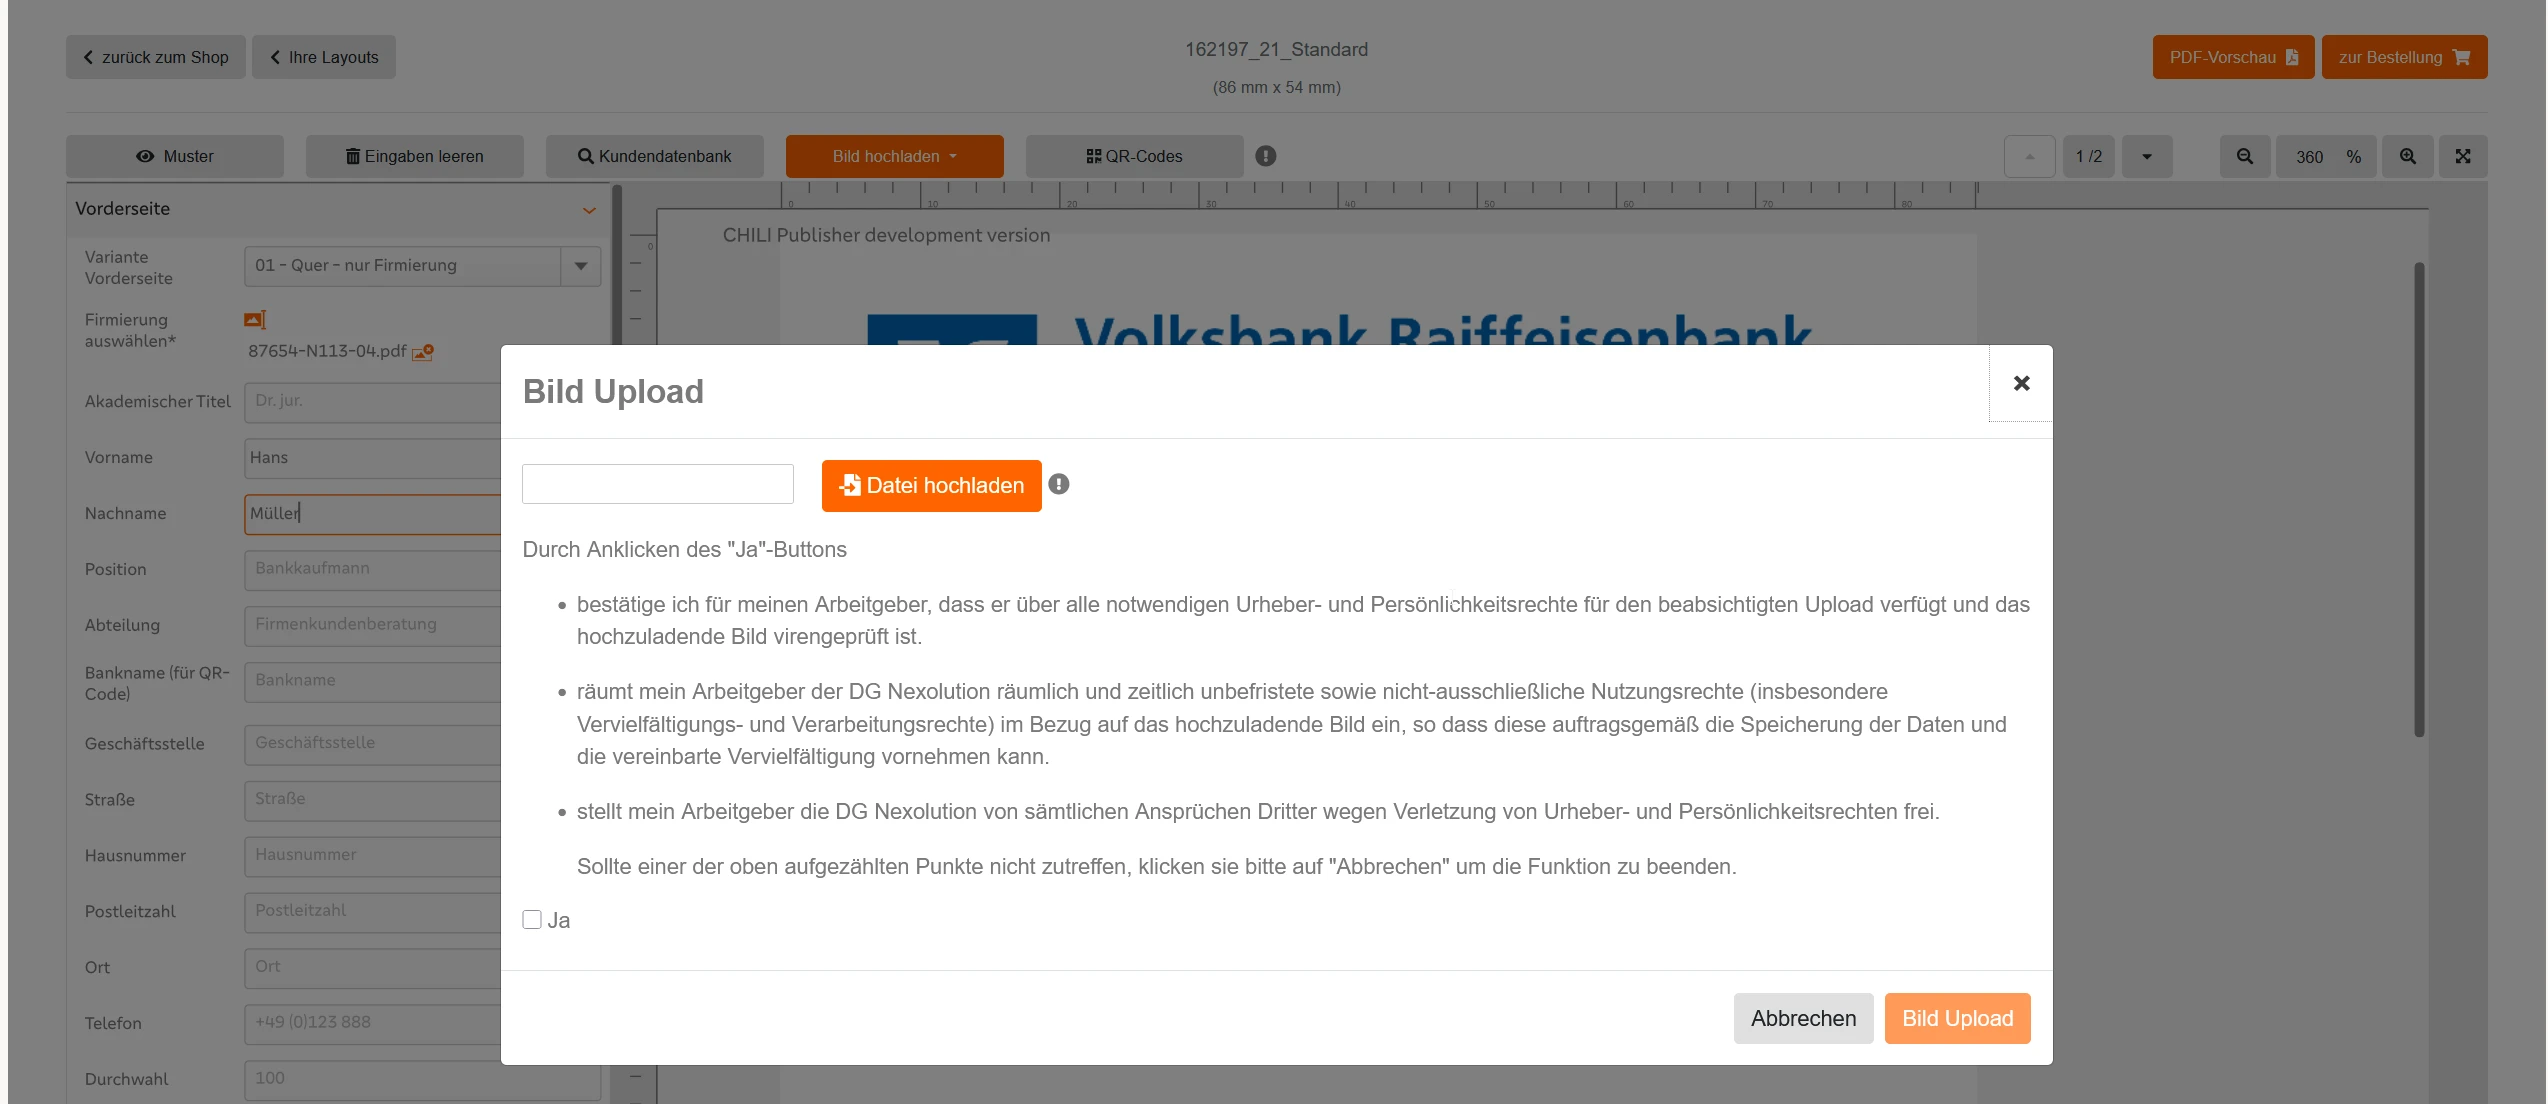Click the Firmierung image select icon
This screenshot has height=1104, width=2548.
click(254, 320)
